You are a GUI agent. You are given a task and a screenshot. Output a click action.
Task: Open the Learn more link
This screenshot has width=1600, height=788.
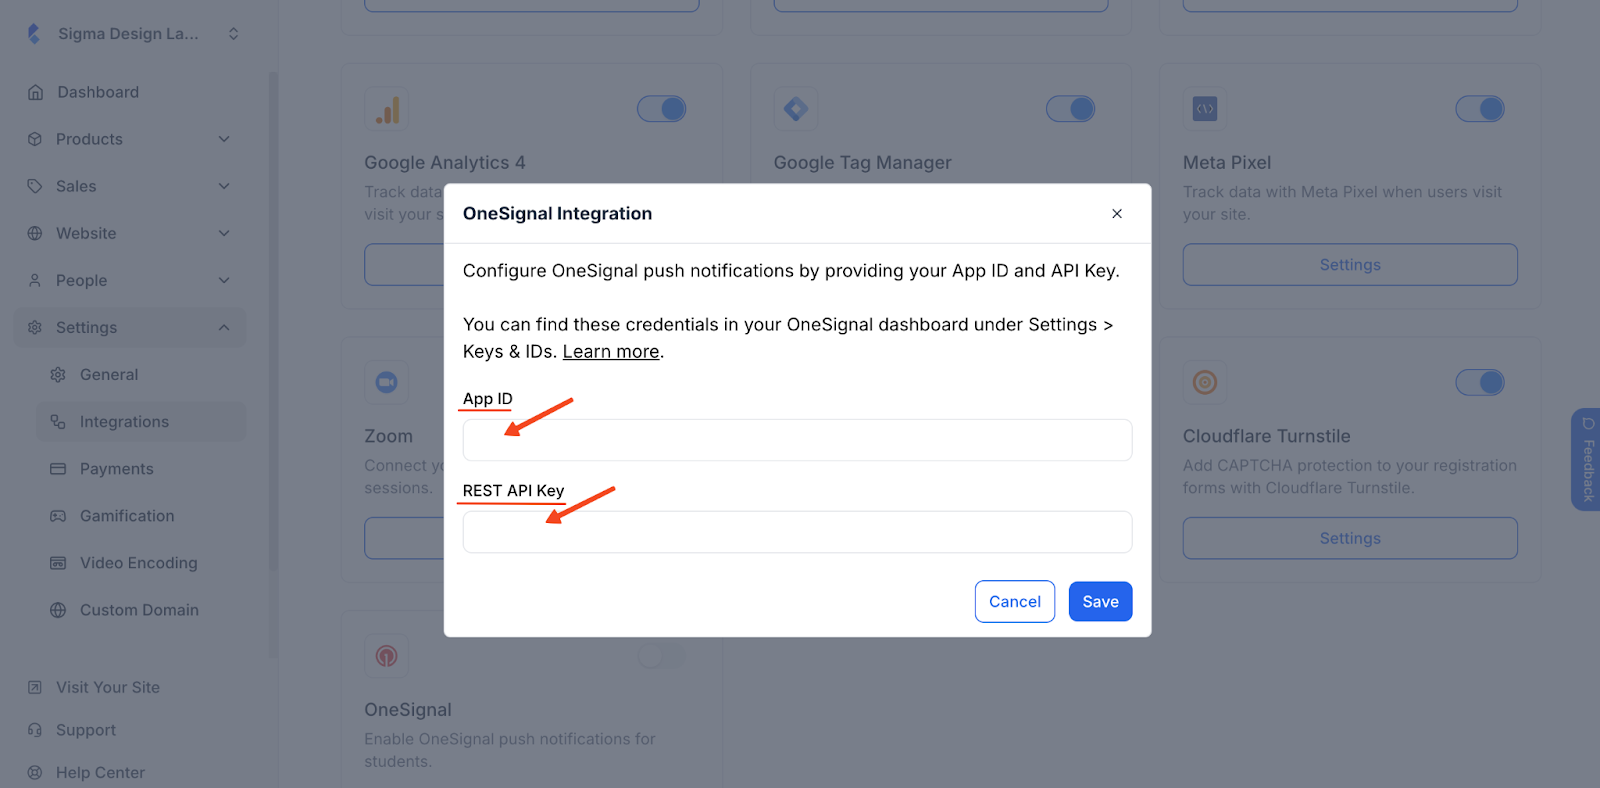click(x=609, y=351)
